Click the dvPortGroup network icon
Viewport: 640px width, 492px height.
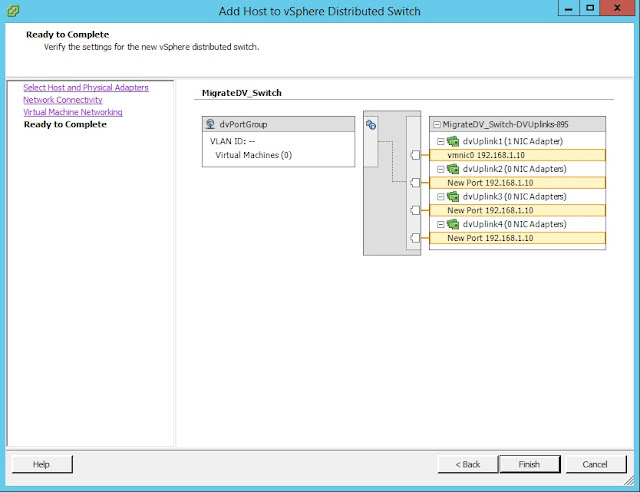(x=210, y=124)
